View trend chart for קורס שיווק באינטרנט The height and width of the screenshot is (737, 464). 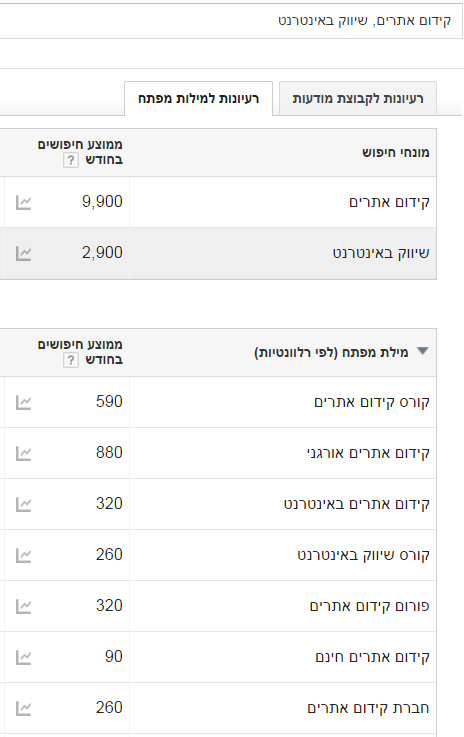tap(24, 555)
